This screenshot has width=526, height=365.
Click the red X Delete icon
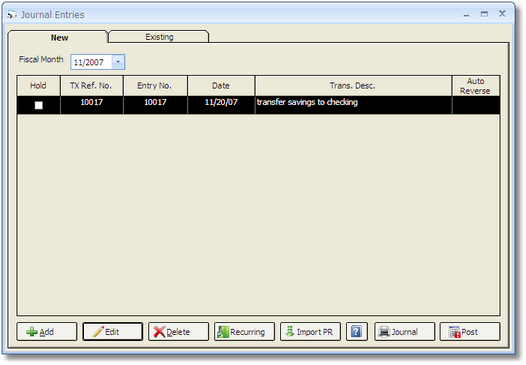(159, 332)
